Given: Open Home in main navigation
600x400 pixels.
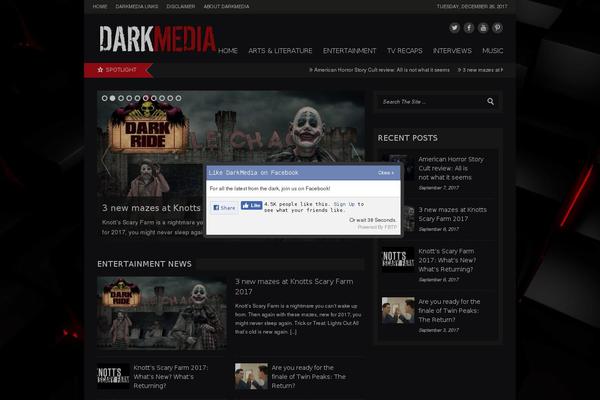Looking at the screenshot, I should coord(228,51).
